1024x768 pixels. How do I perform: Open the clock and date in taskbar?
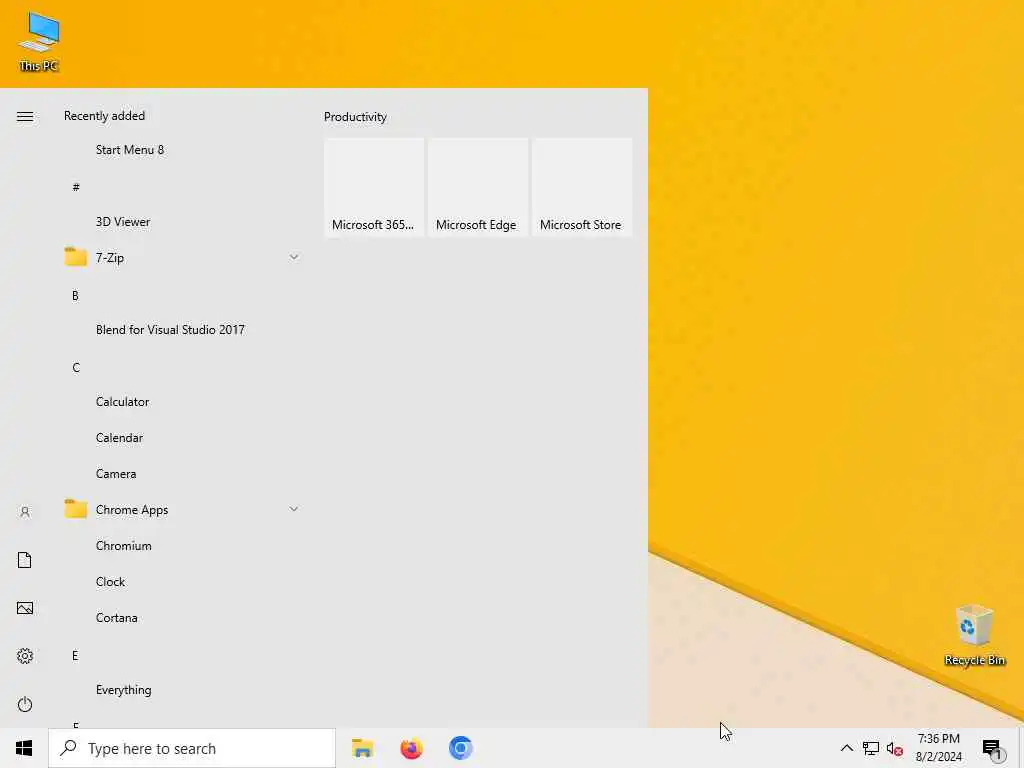click(x=938, y=748)
